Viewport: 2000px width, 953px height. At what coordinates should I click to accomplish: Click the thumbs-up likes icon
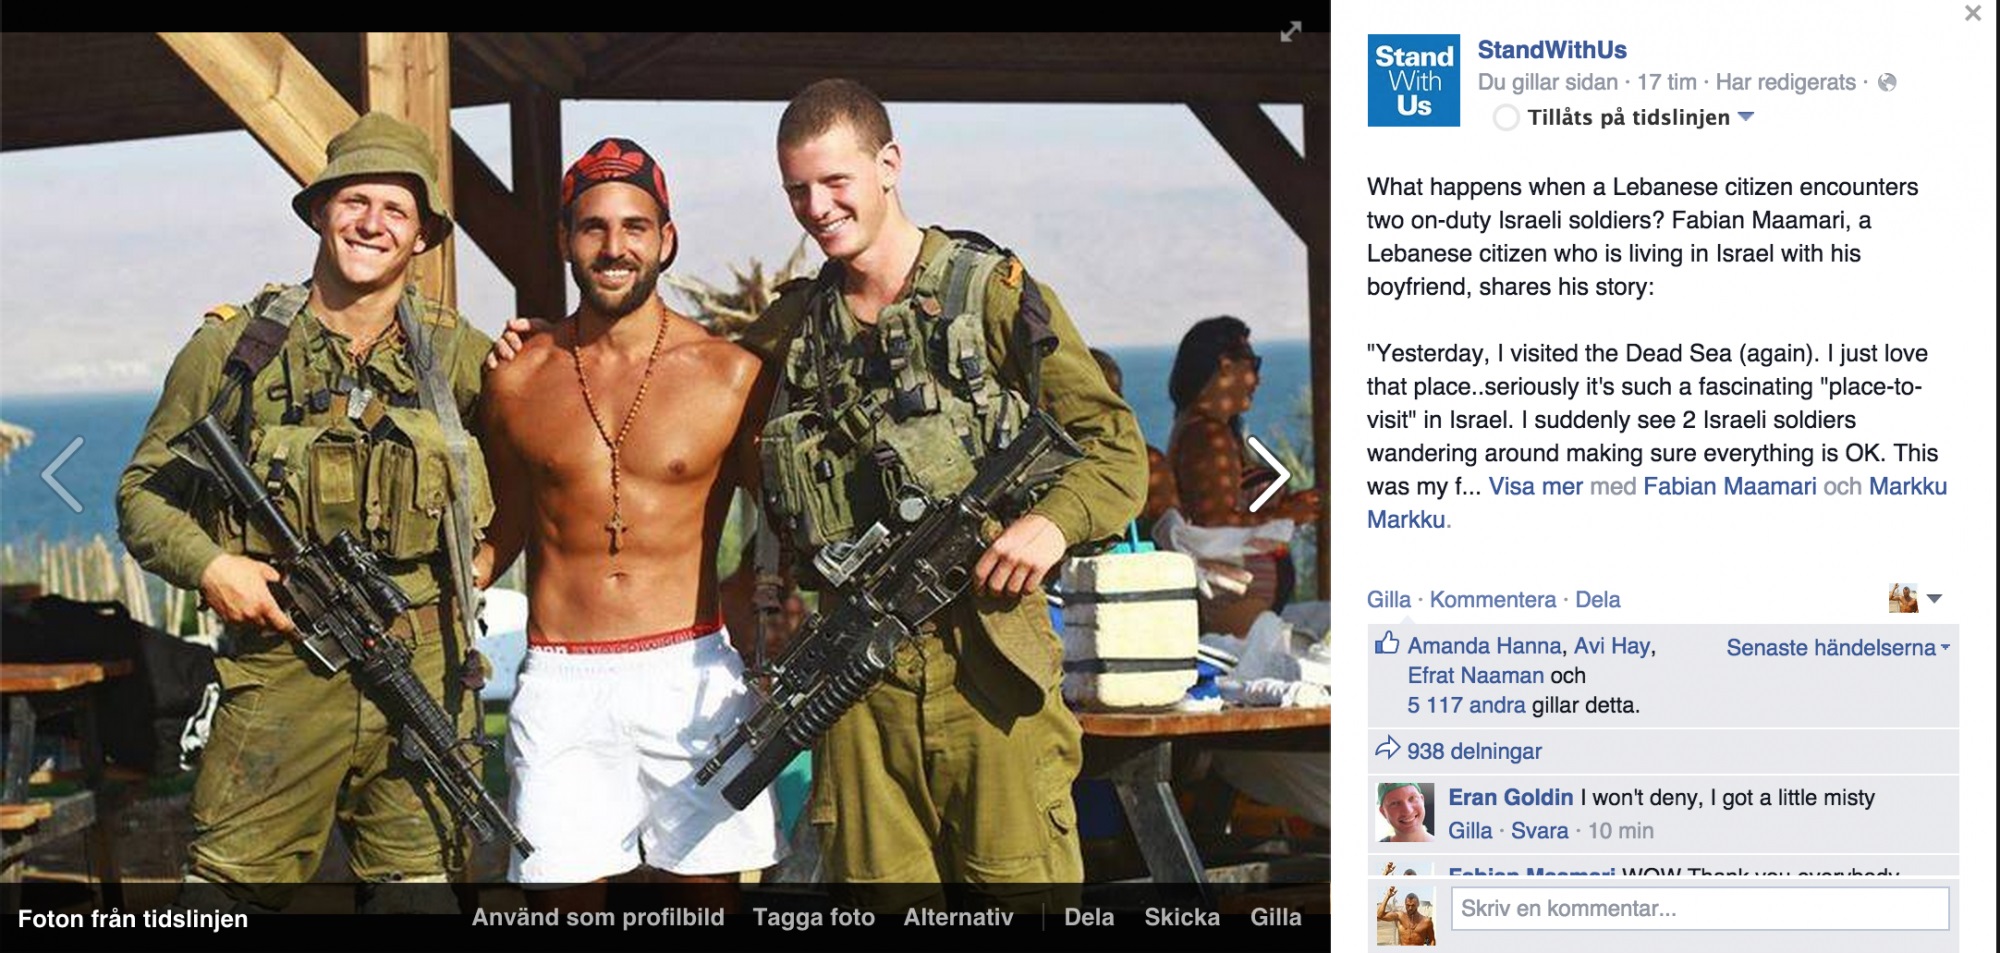click(1387, 643)
